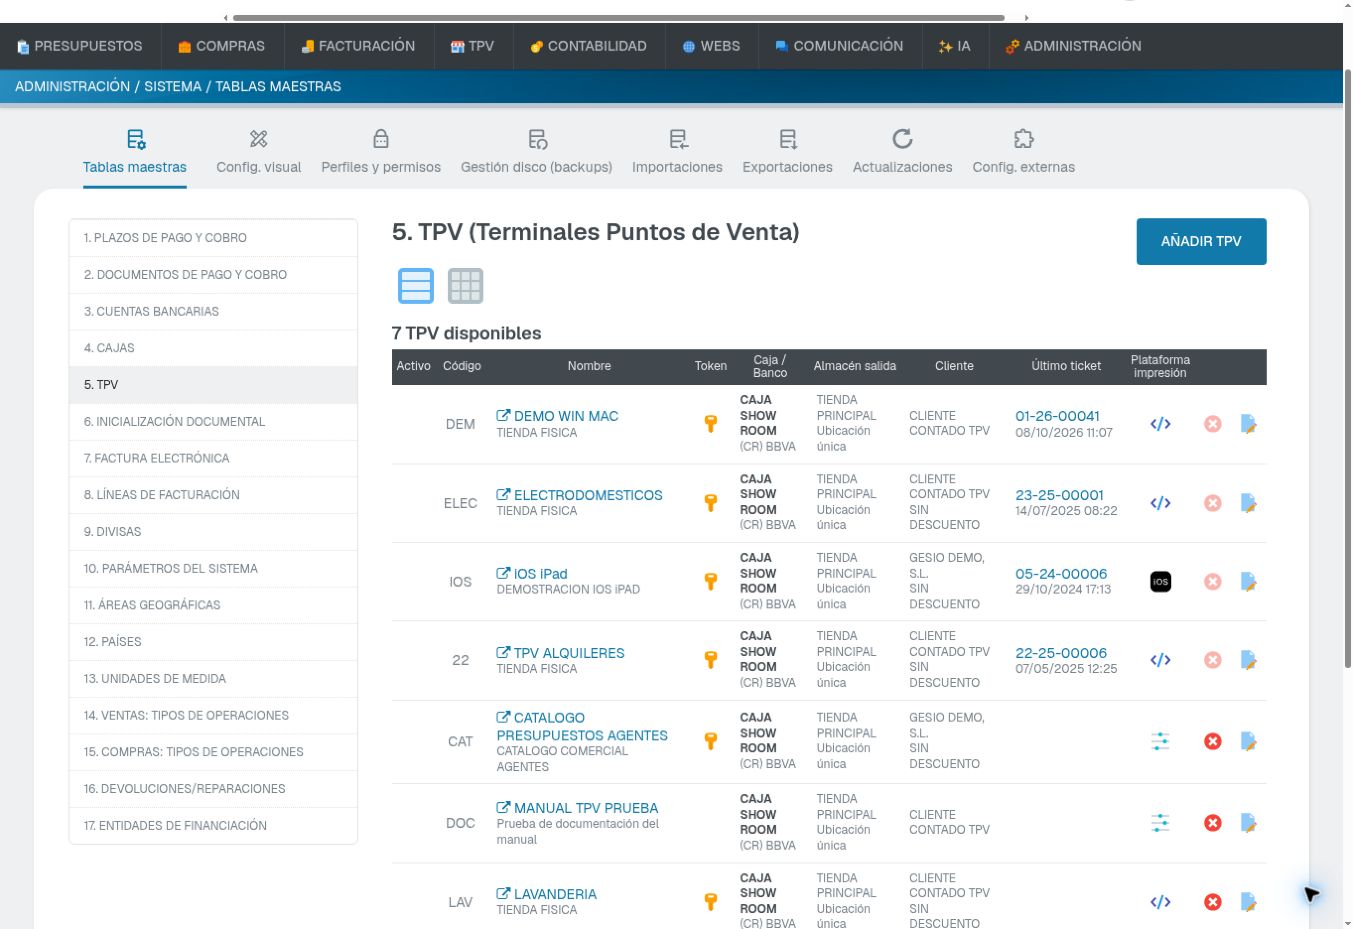This screenshot has height=929, width=1353.
Task: Click the vertical page scrollbar
Action: coord(1347,368)
